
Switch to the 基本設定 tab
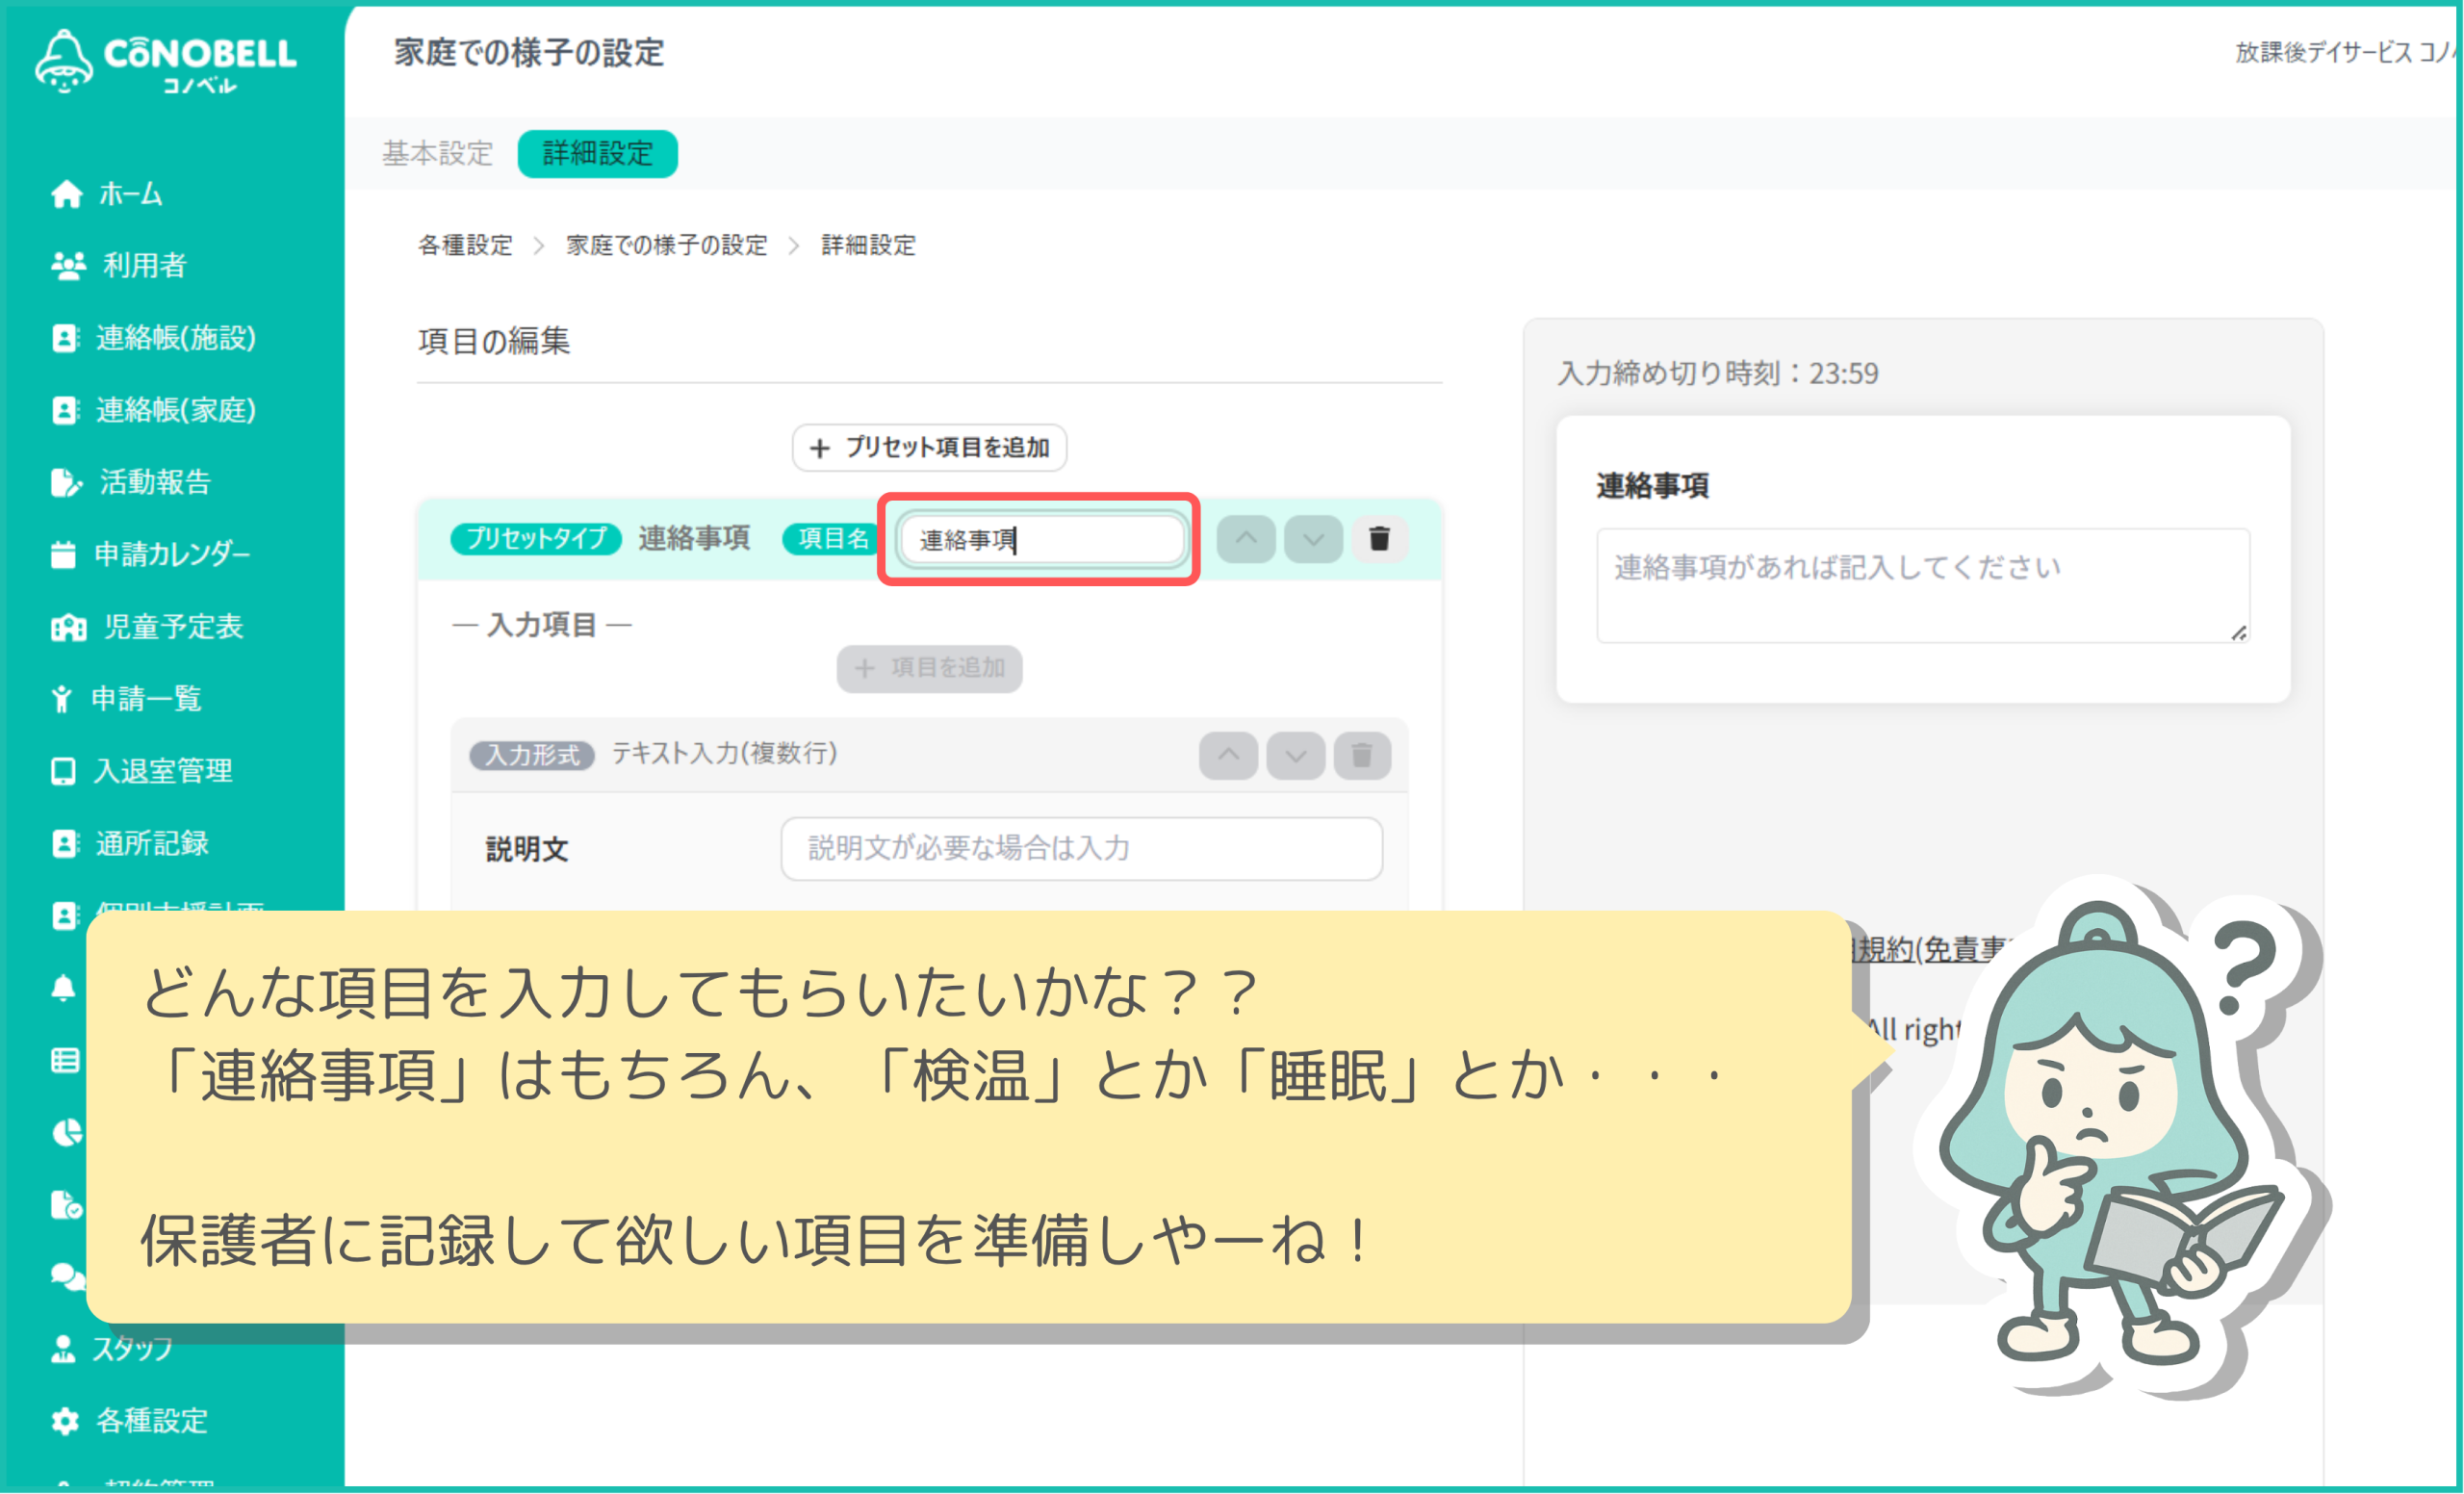tap(437, 154)
